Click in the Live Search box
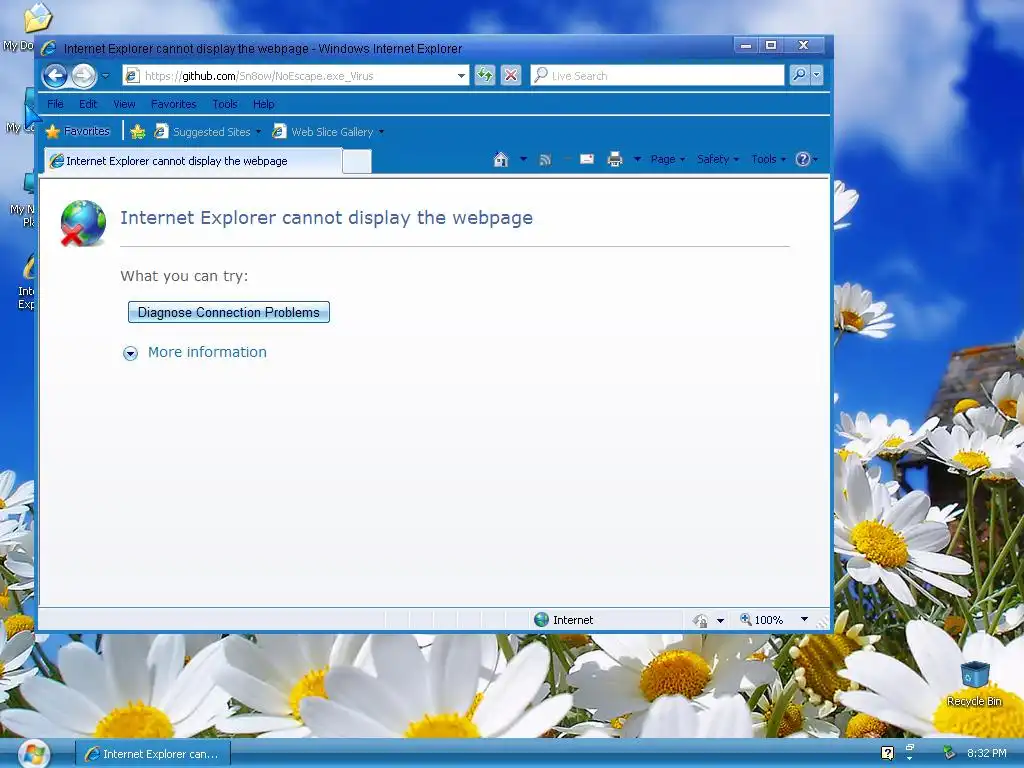 (658, 76)
